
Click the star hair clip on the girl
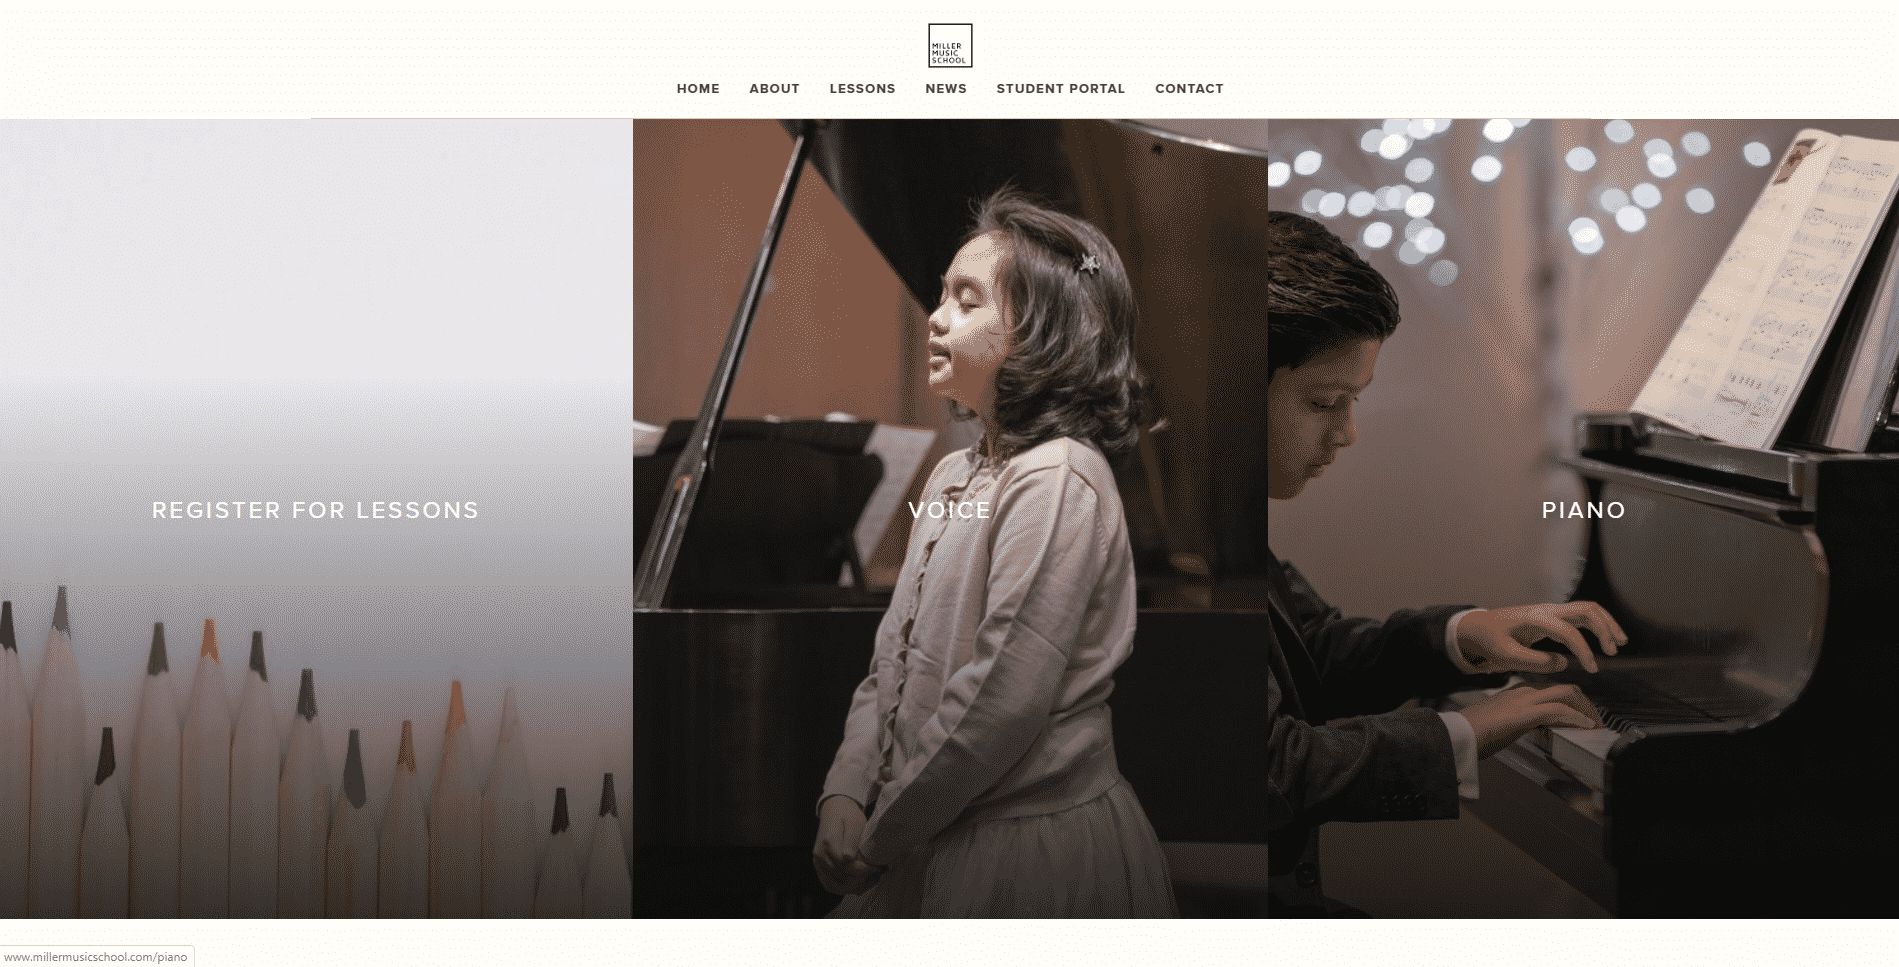pyautogui.click(x=1086, y=264)
